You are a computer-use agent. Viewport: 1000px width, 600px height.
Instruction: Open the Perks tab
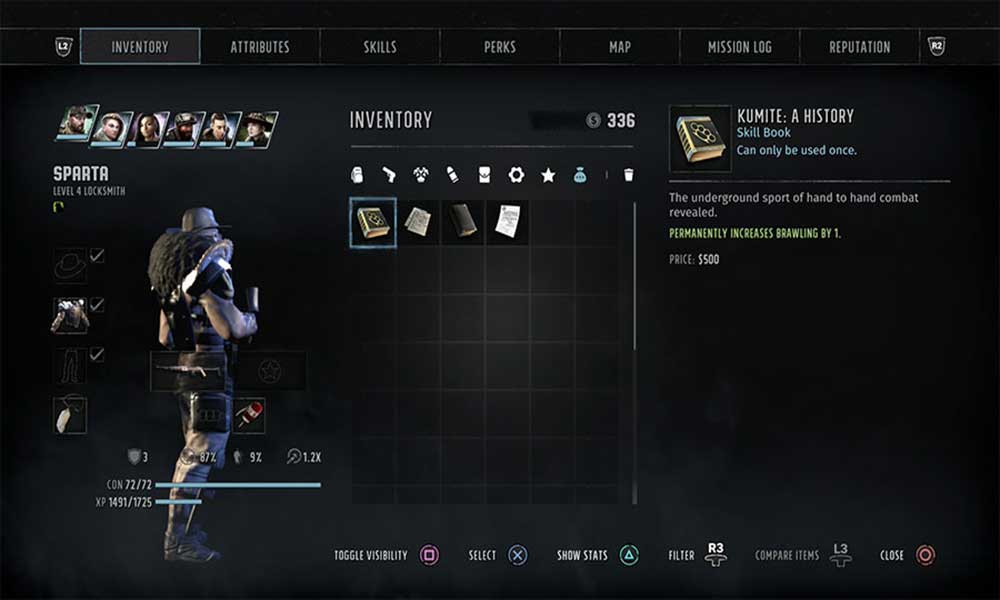[x=499, y=47]
